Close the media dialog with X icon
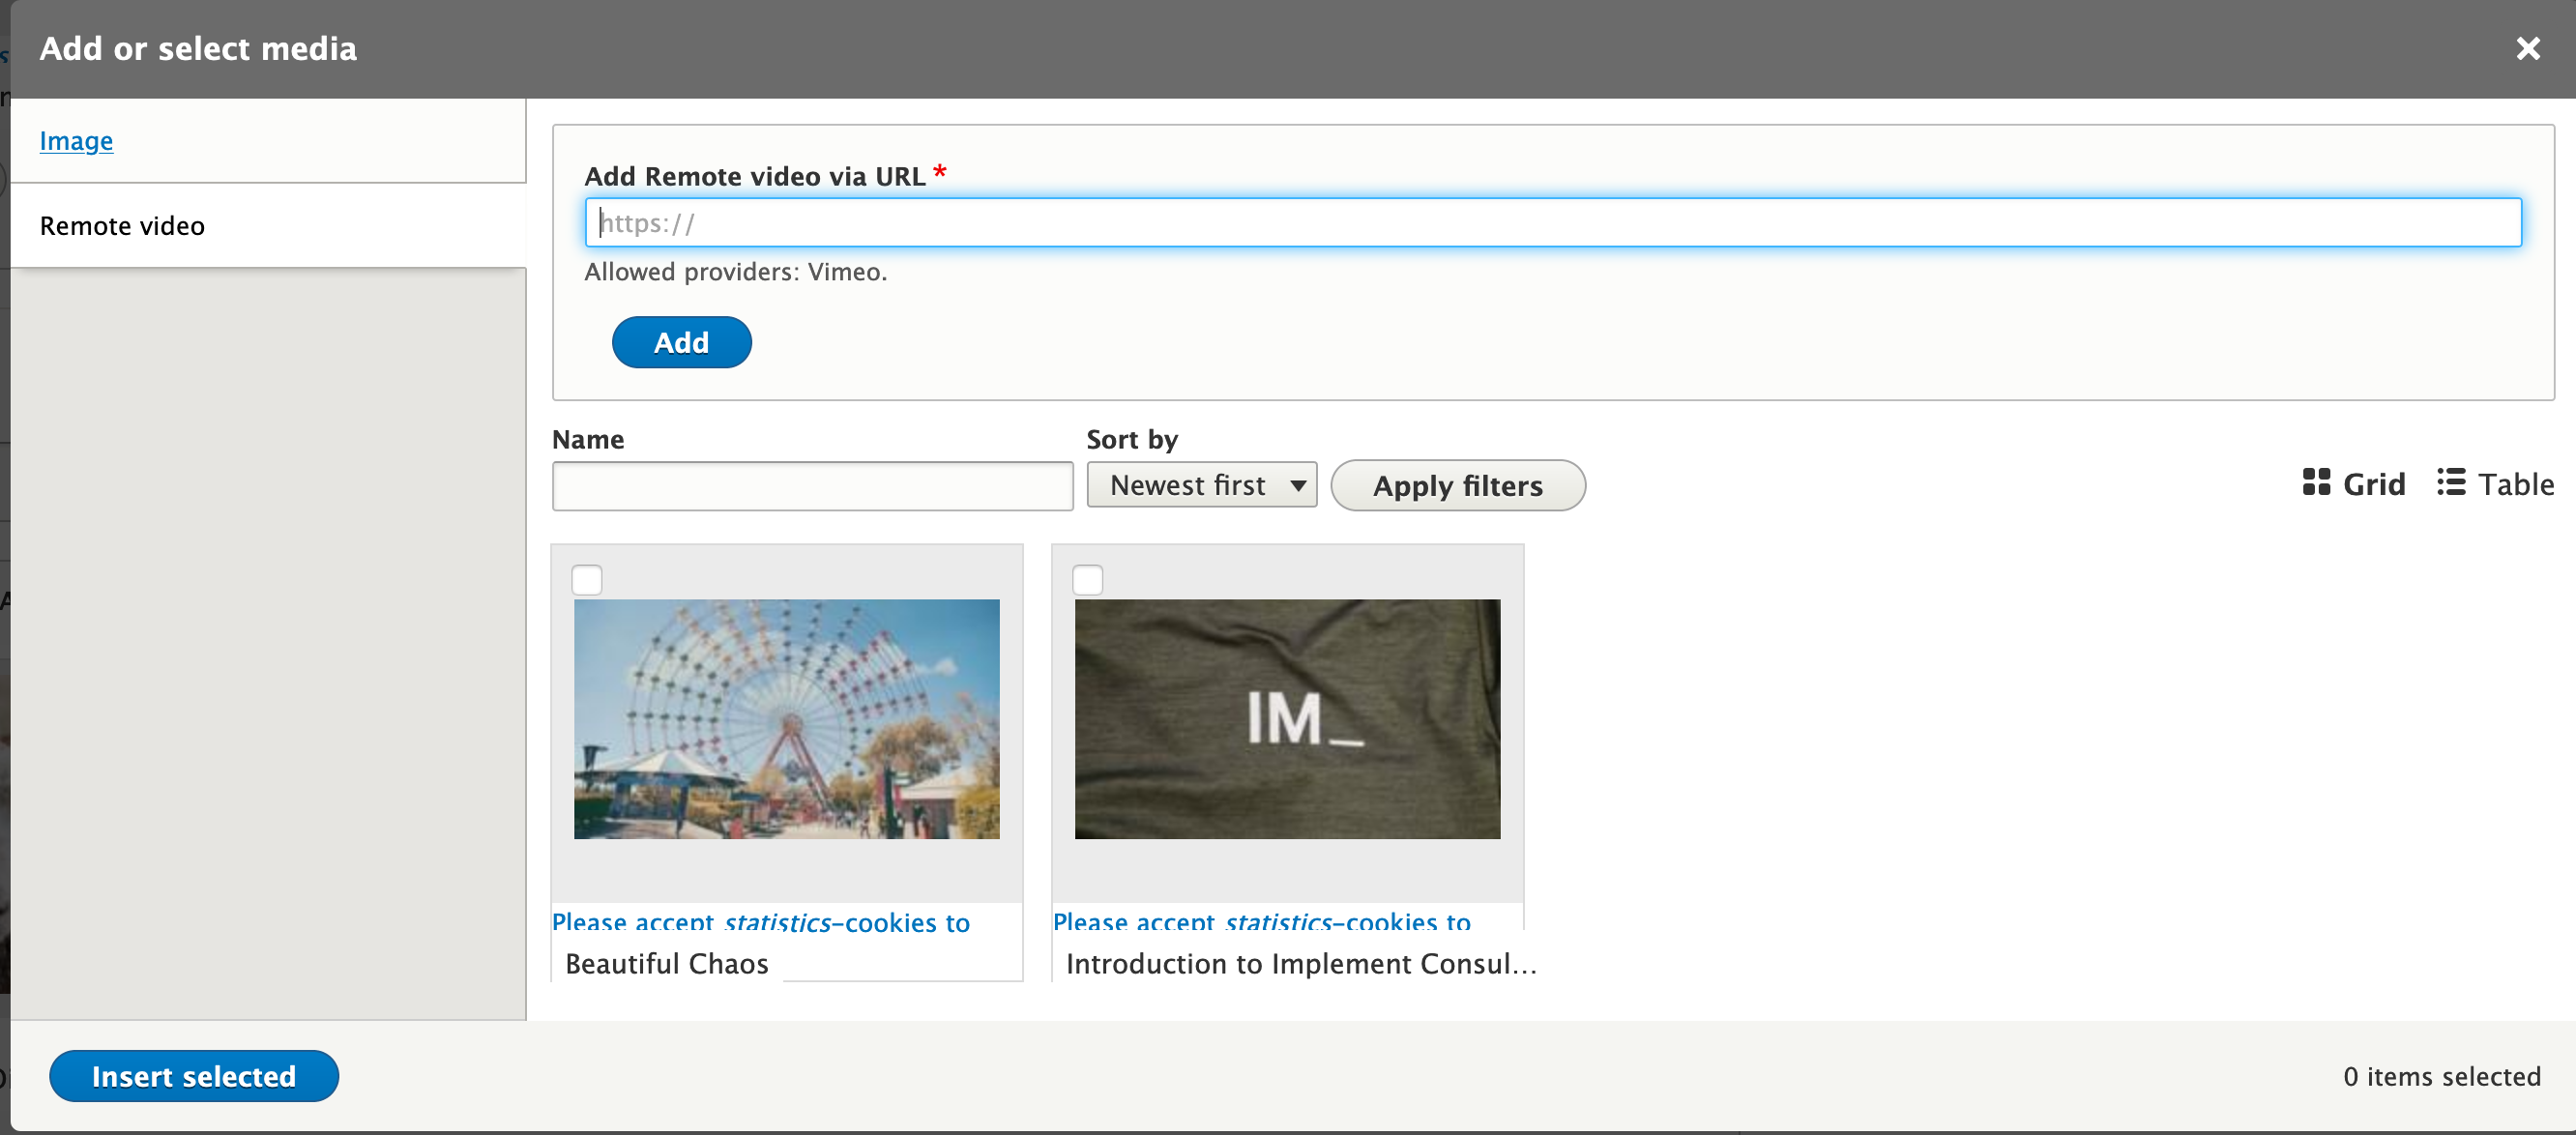Viewport: 2576px width, 1135px height. 2527,48
